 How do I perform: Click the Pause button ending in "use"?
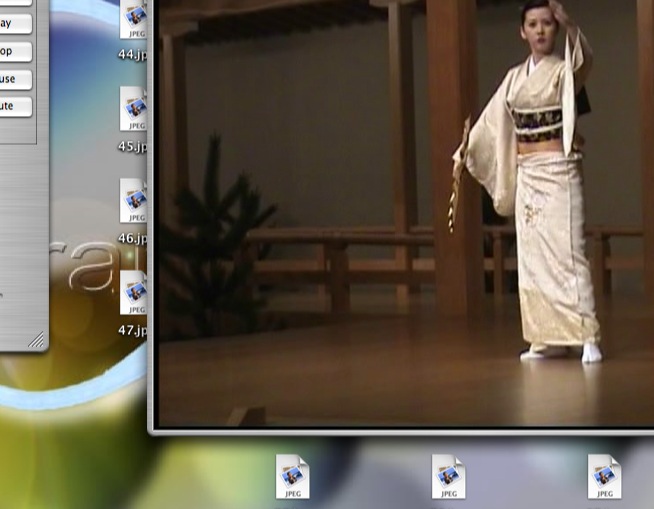pyautogui.click(x=15, y=79)
